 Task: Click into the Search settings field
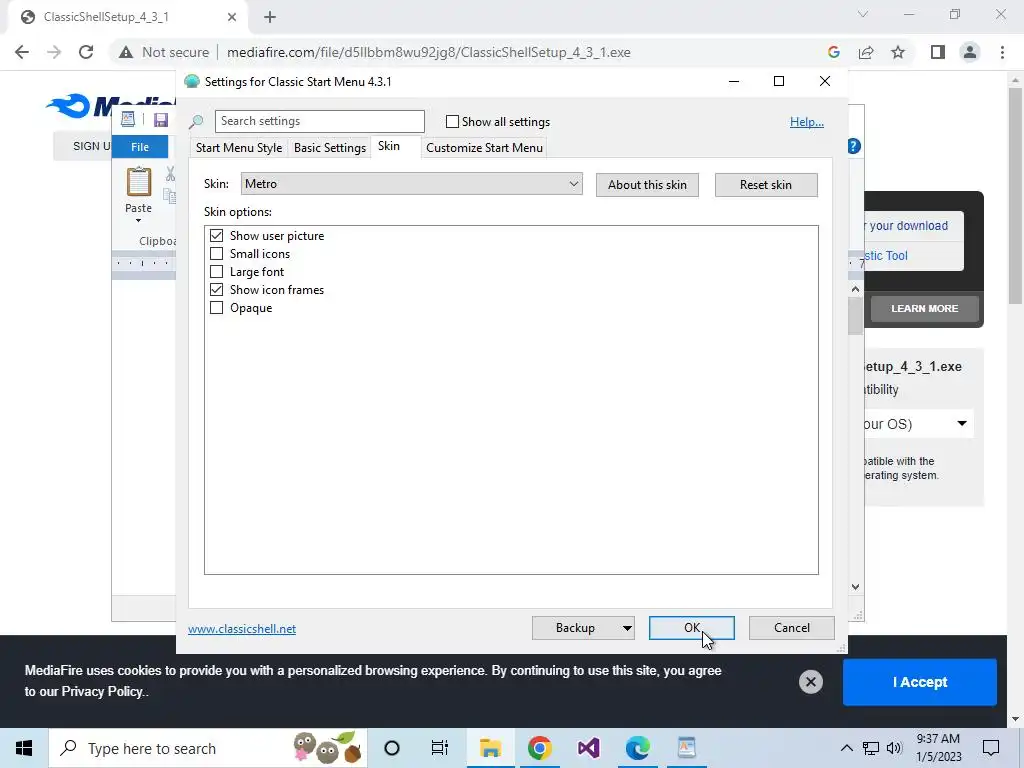pos(319,121)
